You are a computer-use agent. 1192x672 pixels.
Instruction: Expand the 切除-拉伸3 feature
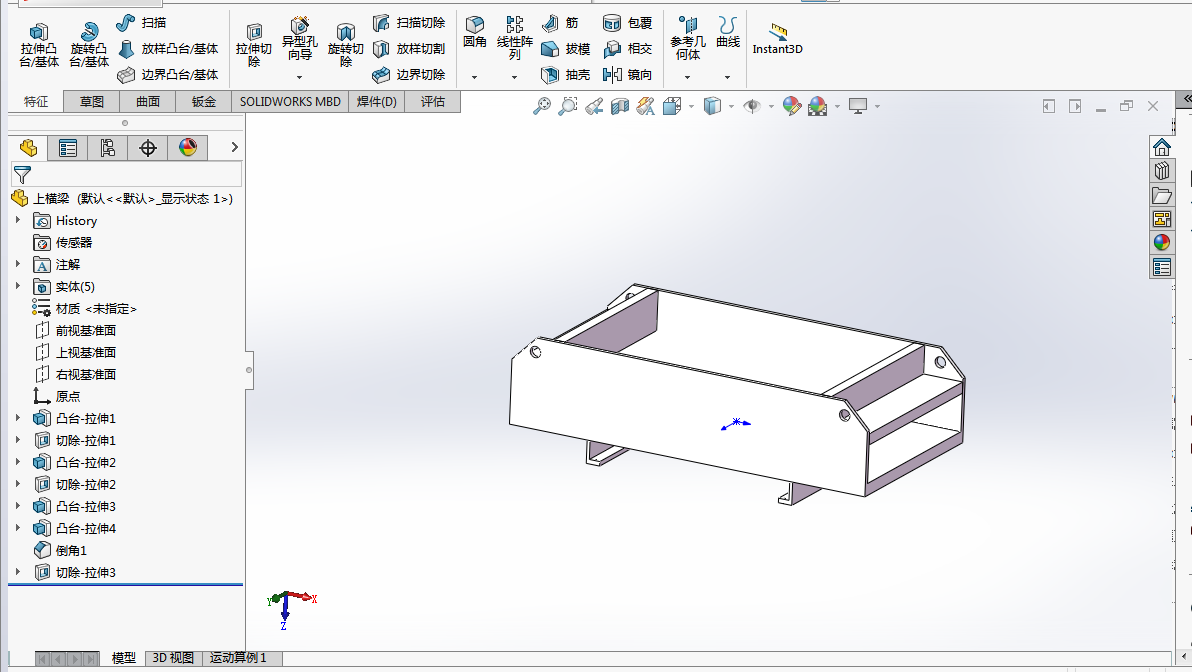(18, 572)
